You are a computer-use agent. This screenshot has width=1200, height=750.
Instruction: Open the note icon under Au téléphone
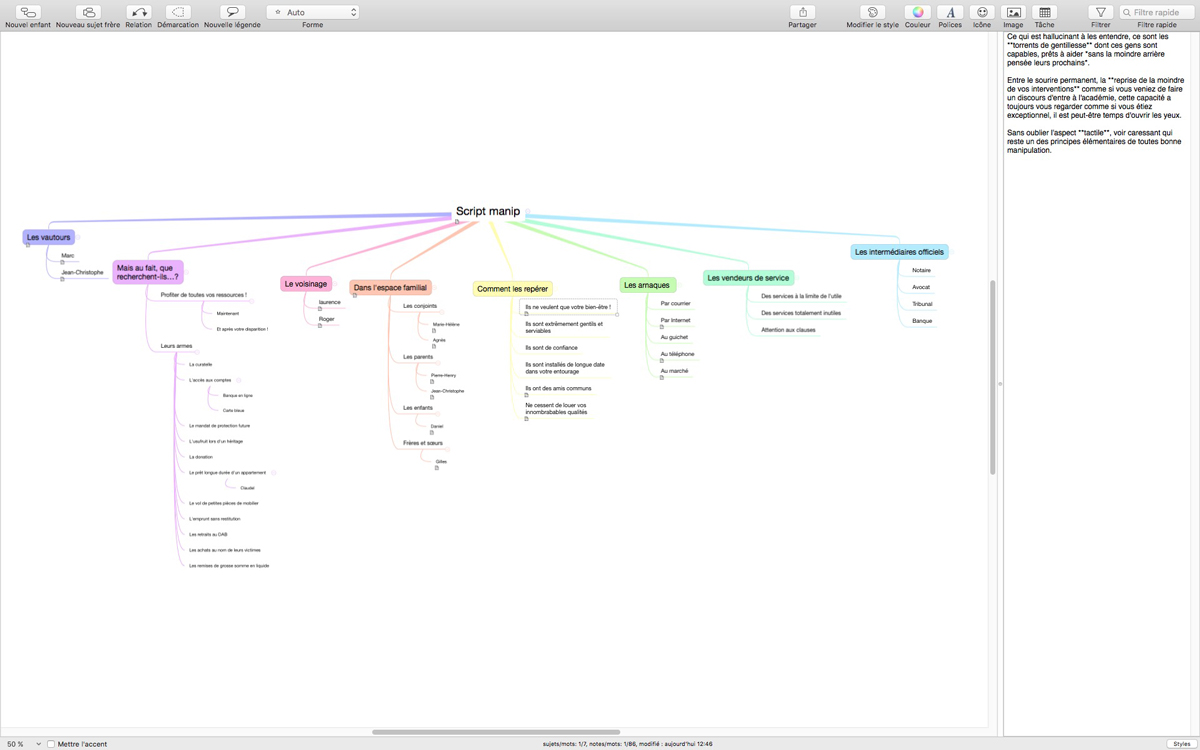662,361
